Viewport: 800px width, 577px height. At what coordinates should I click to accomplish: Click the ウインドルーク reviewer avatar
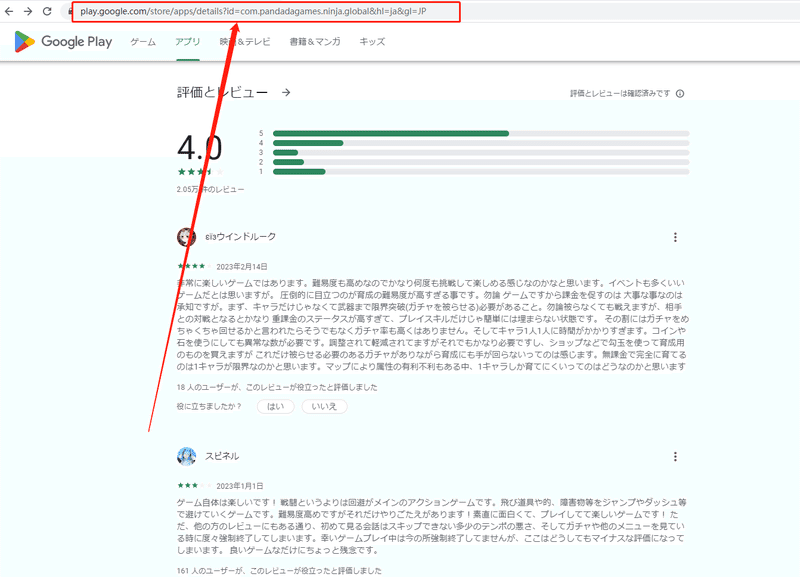coord(186,237)
